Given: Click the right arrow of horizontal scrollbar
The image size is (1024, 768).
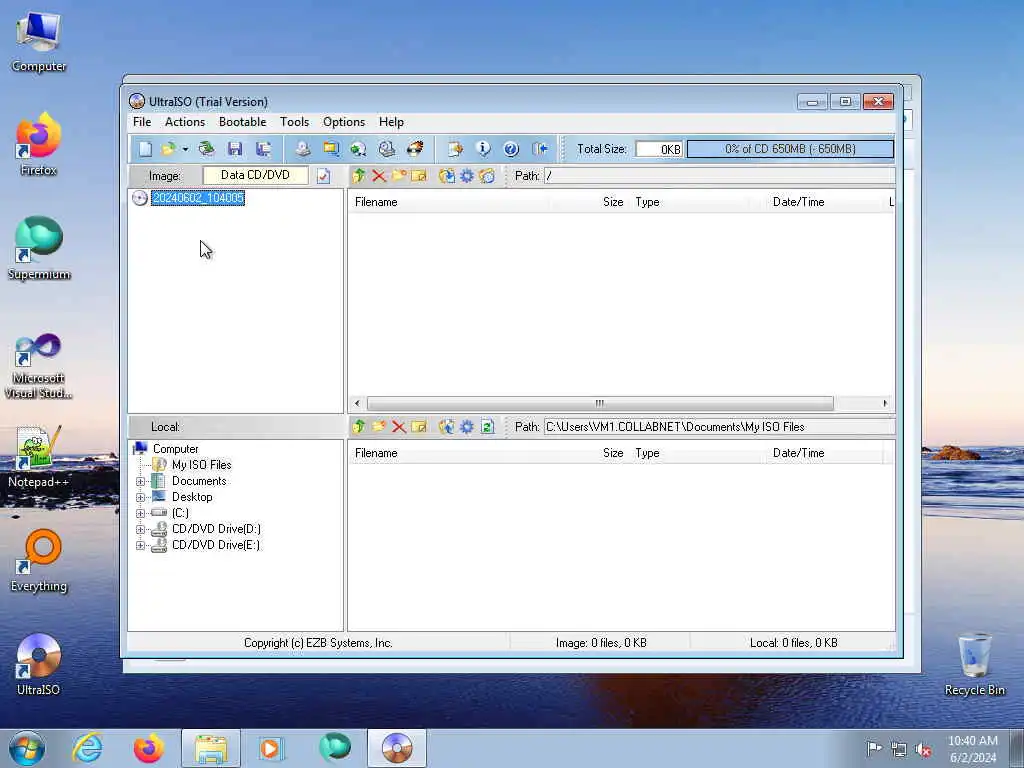Looking at the screenshot, I should click(x=885, y=403).
